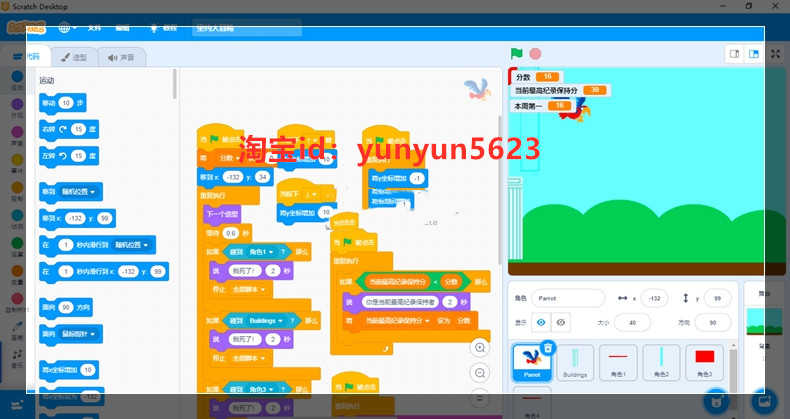Select the 角色1 sprite thumbnail

(618, 363)
